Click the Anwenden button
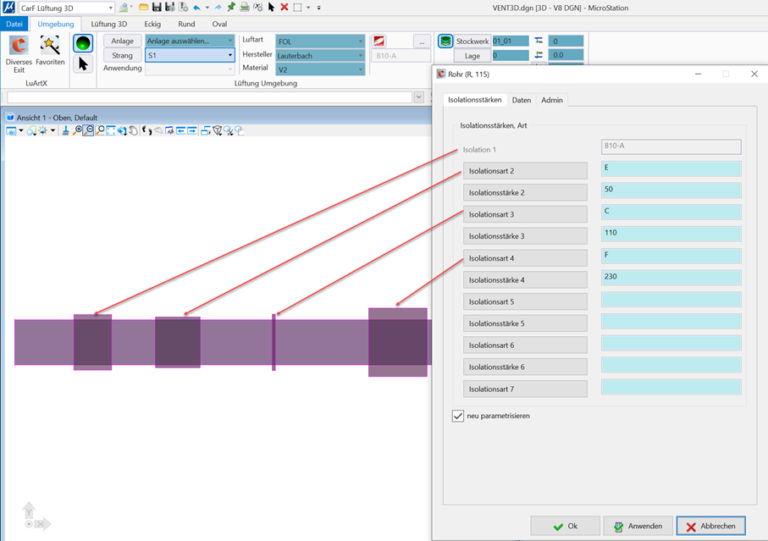Image resolution: width=768 pixels, height=541 pixels. (638, 526)
